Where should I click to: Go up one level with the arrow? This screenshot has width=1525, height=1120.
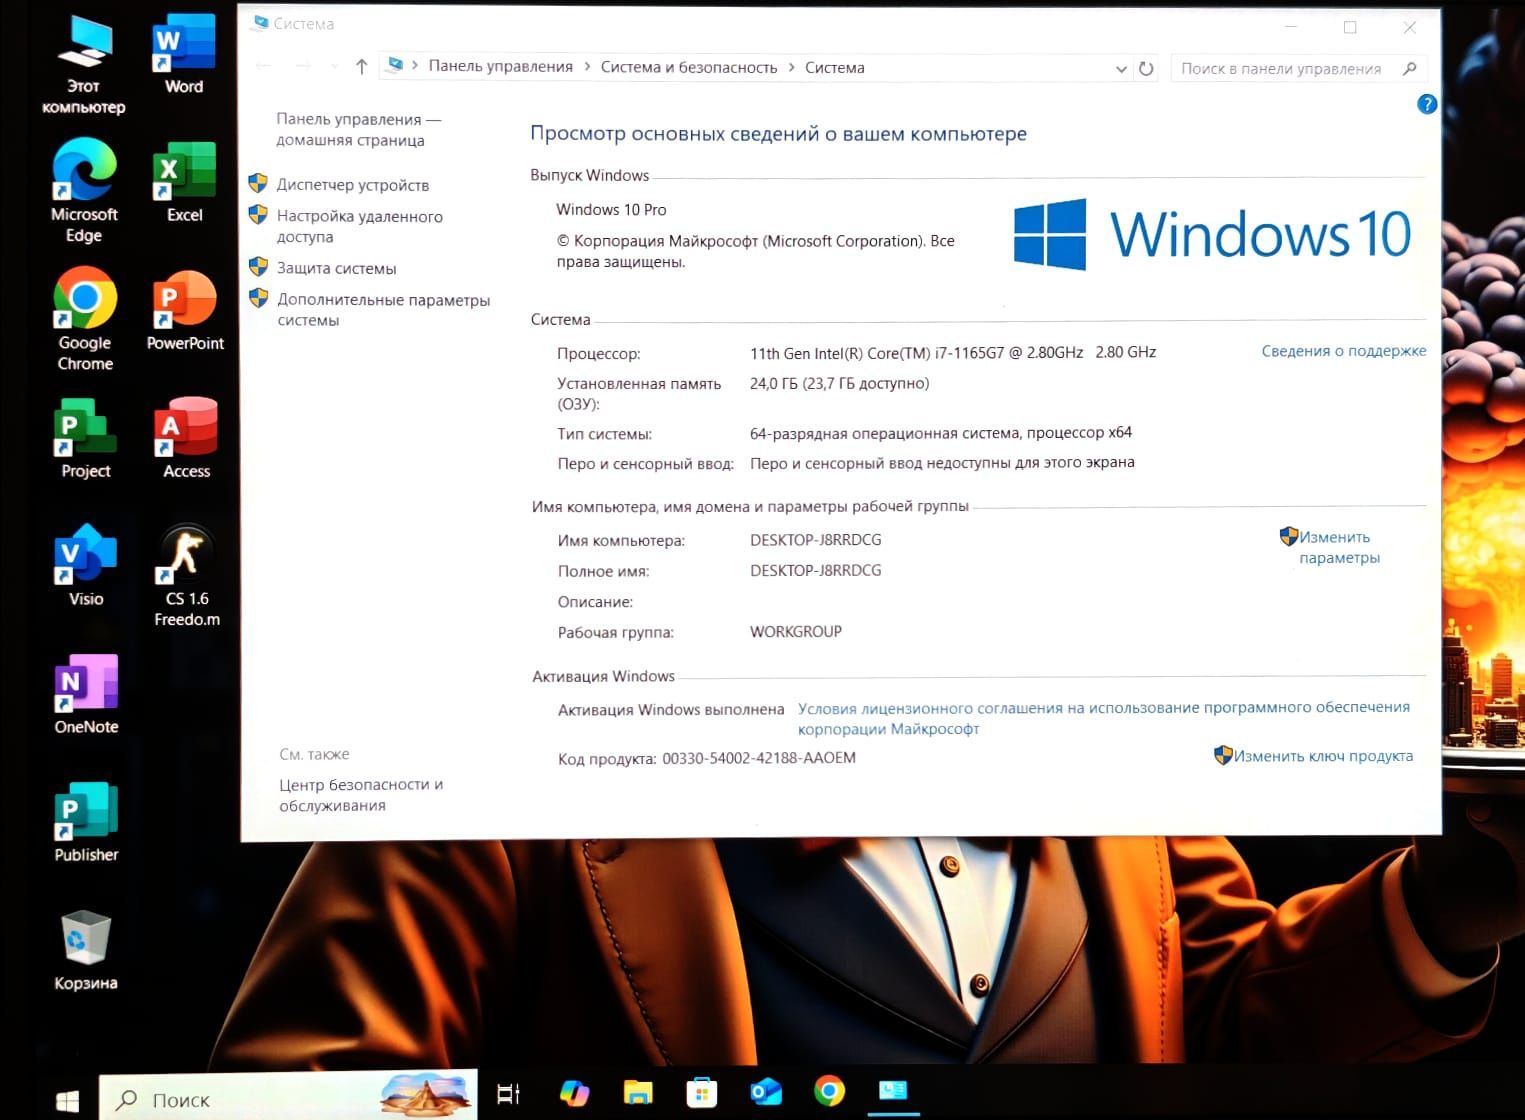(x=362, y=67)
